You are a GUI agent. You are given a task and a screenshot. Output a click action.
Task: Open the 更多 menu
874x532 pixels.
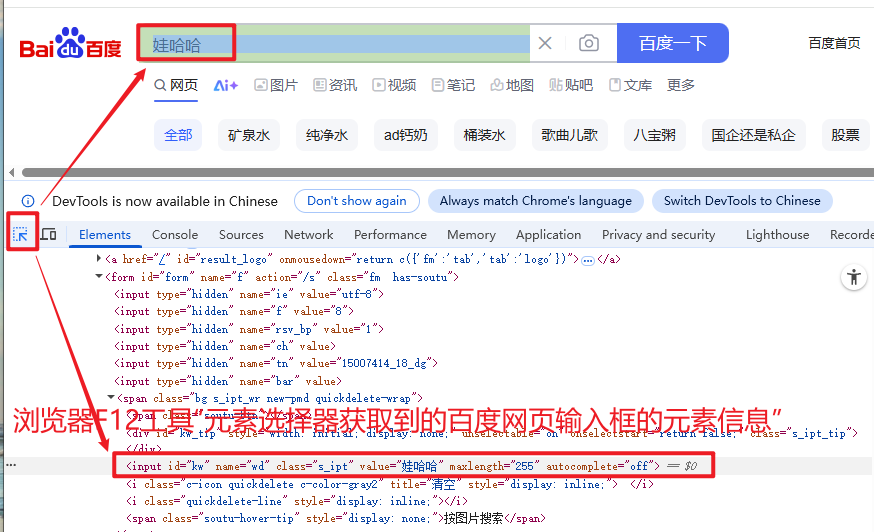click(681, 85)
